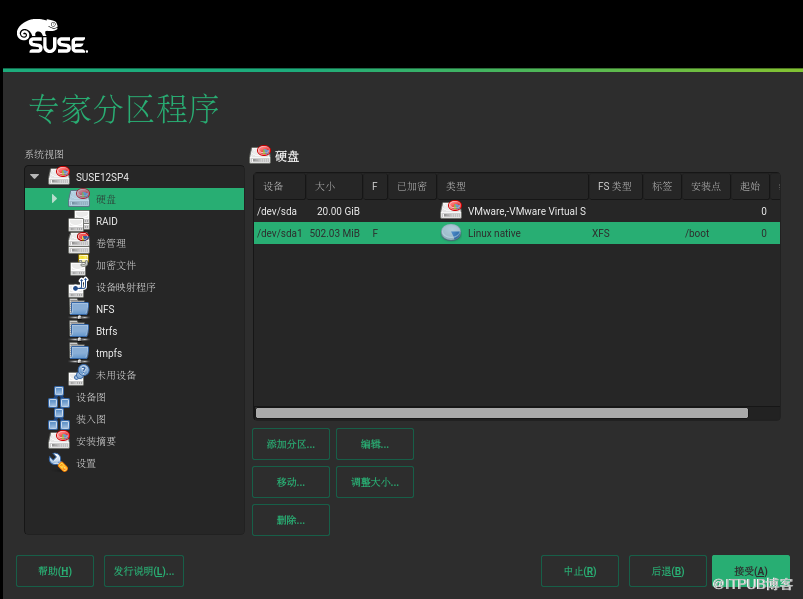Click the disk icon in /dev/sda row
This screenshot has width=803, height=599.
pyautogui.click(x=451, y=210)
